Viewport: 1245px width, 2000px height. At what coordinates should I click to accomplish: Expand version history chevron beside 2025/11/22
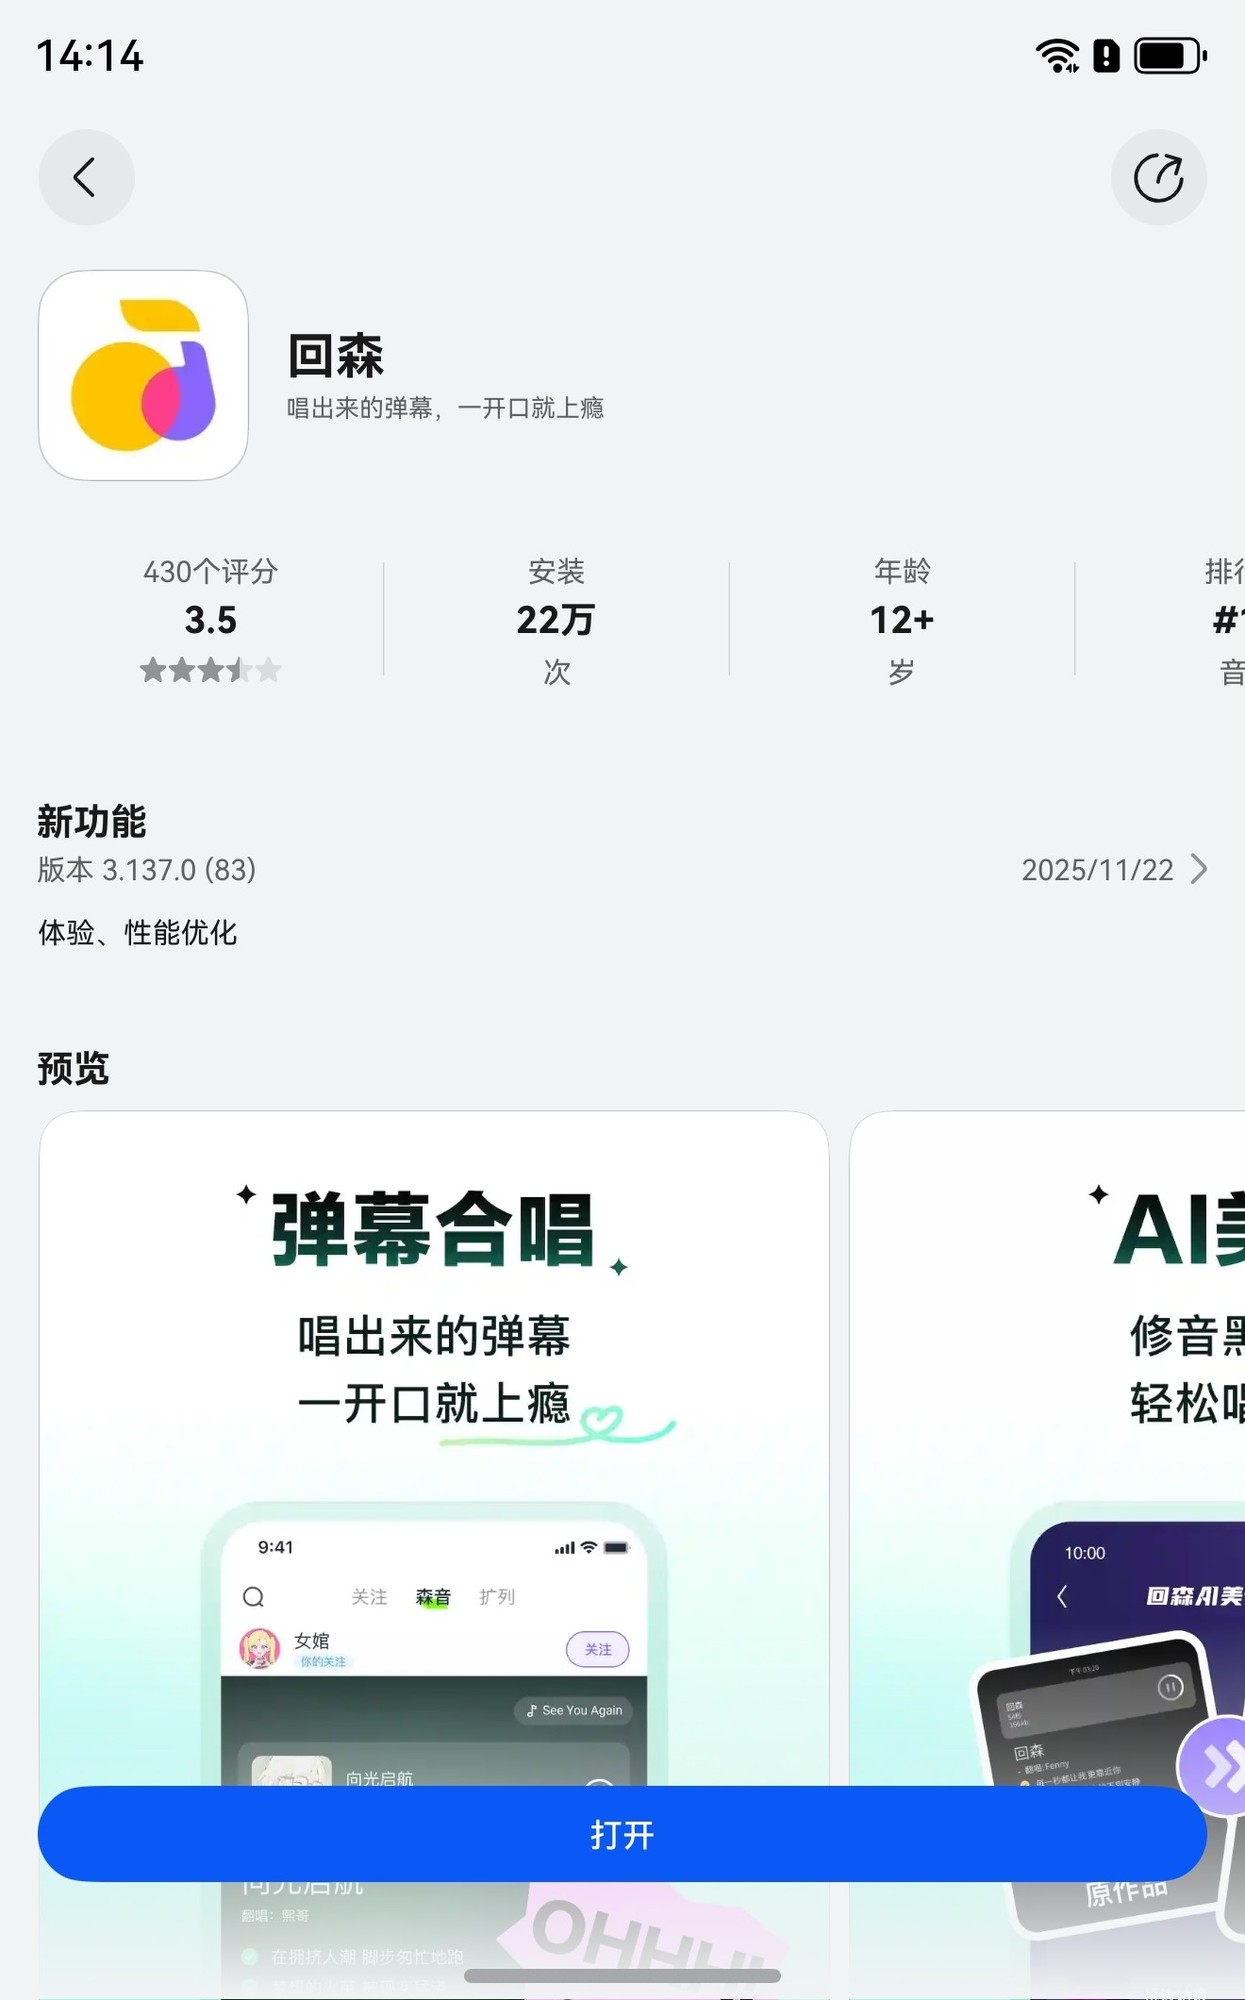point(1199,869)
